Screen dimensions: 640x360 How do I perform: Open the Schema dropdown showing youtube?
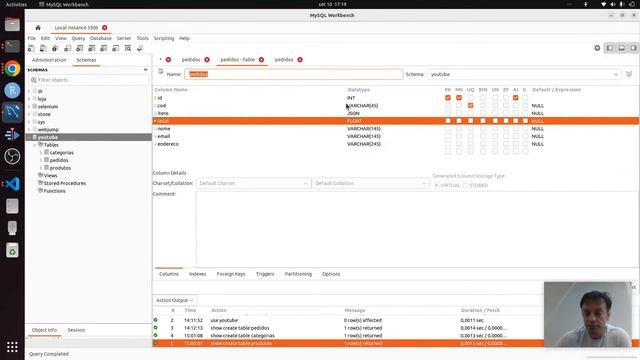coord(524,74)
